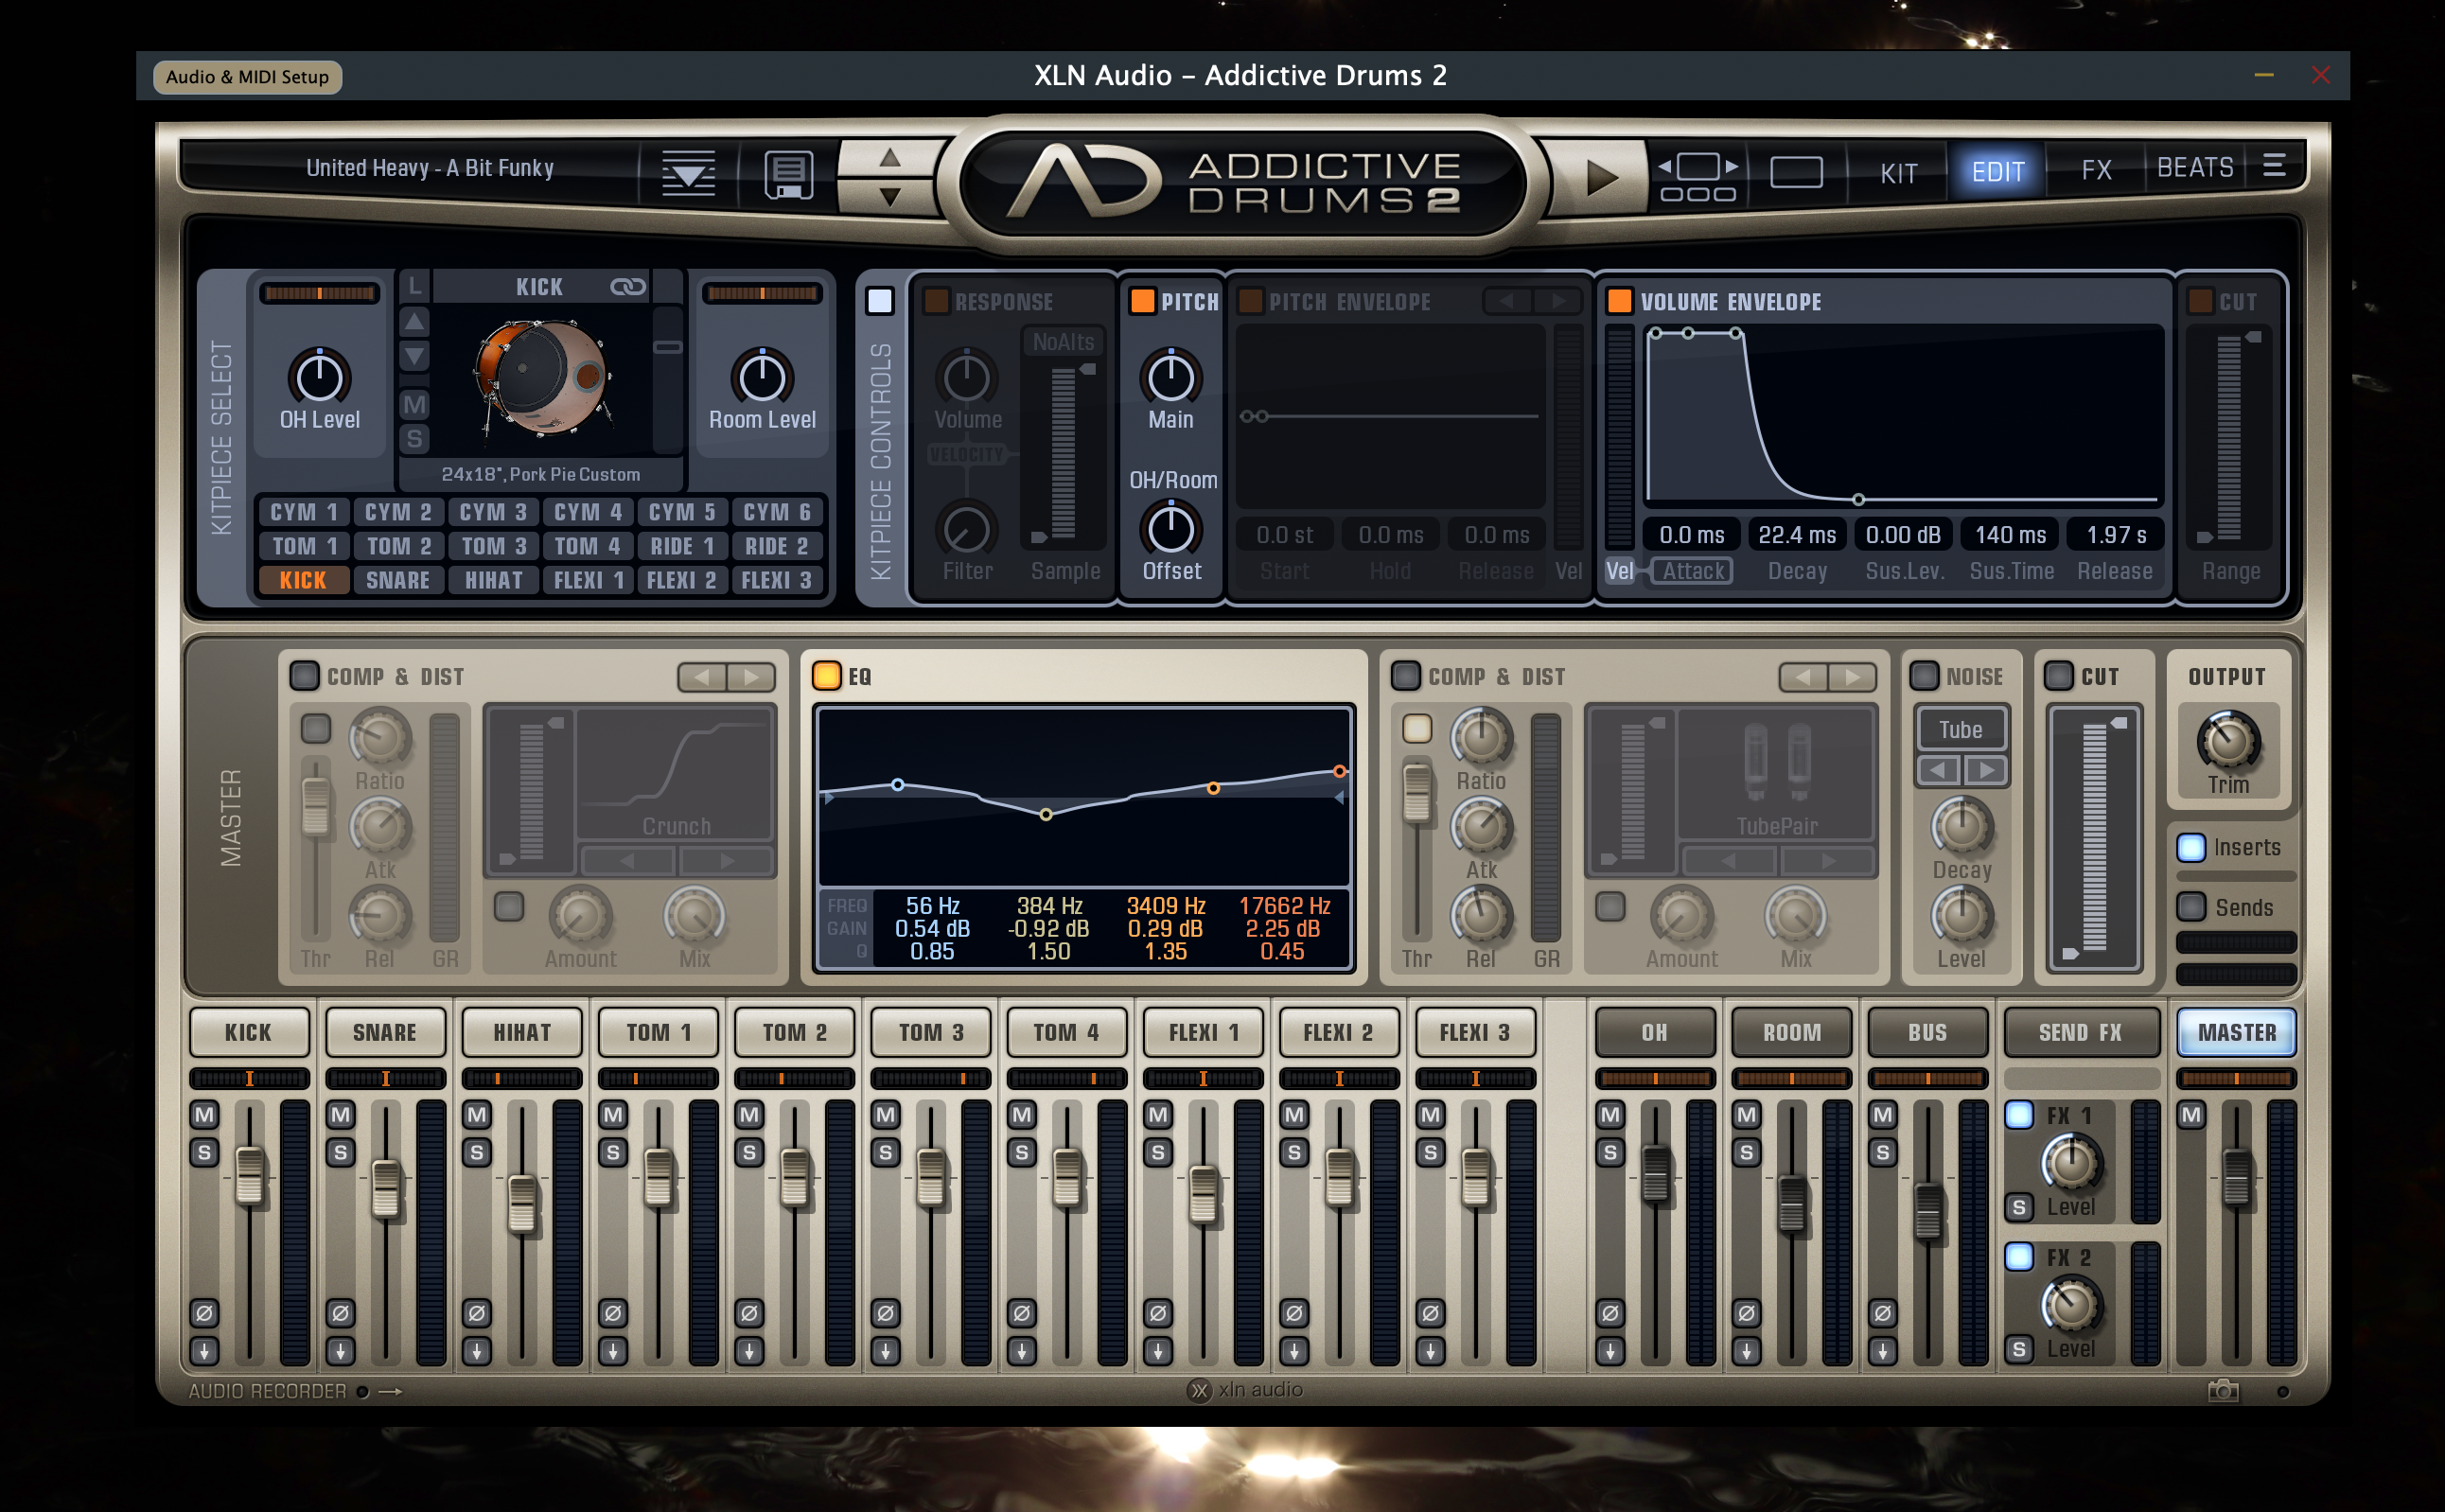Solo the TOM 3 channel
2445x1512 pixels.
coord(884,1152)
